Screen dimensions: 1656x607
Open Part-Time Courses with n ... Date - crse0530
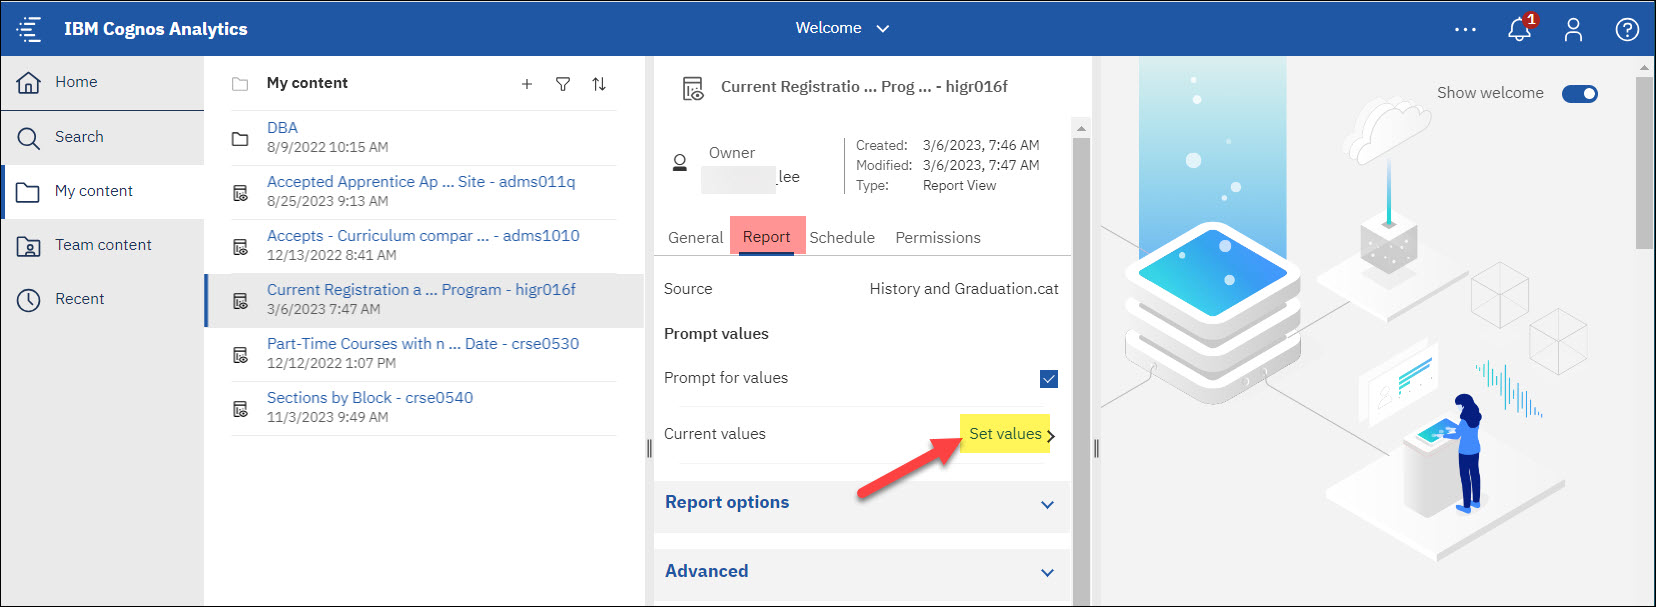423,343
